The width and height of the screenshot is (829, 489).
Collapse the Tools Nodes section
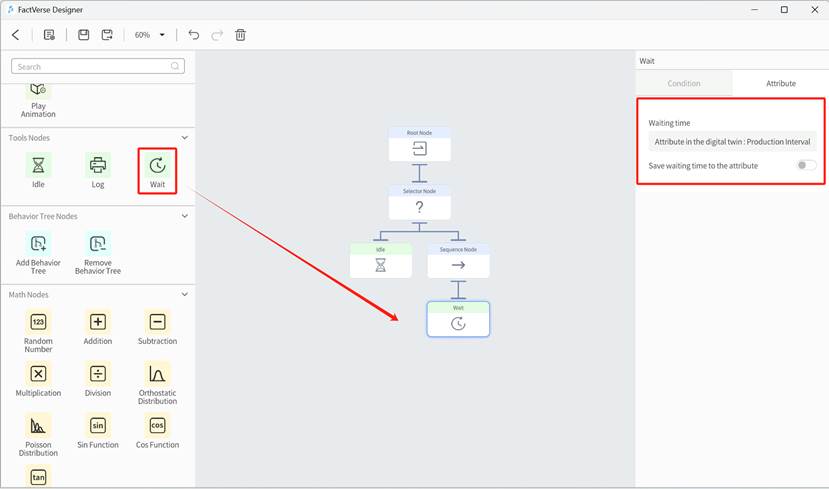click(184, 138)
